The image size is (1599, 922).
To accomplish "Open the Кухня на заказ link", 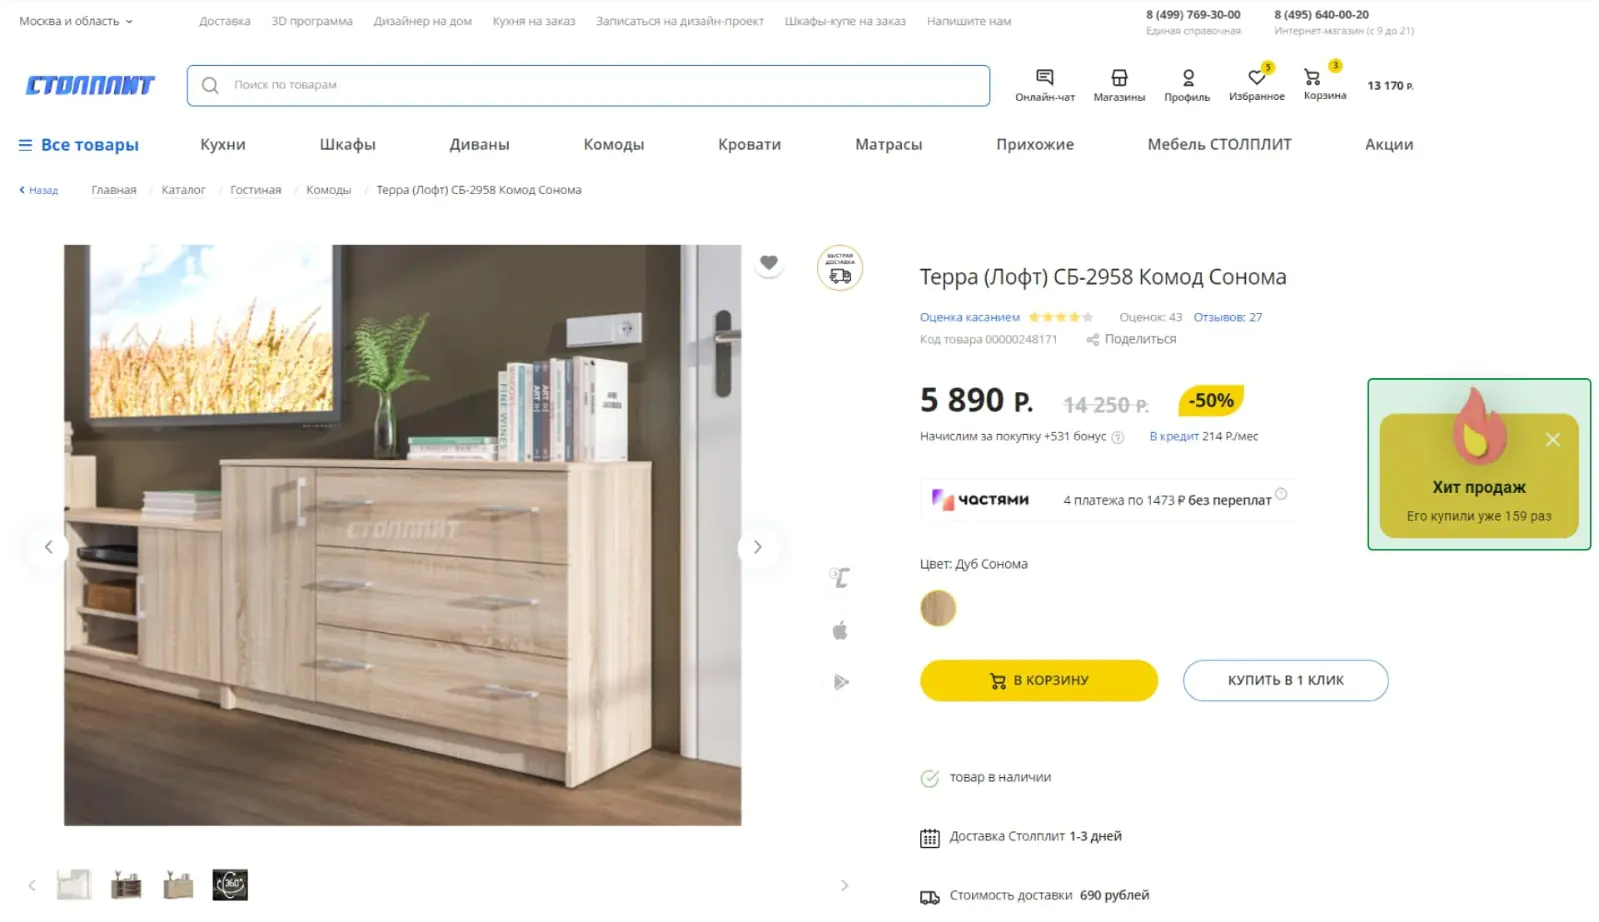I will click(534, 21).
